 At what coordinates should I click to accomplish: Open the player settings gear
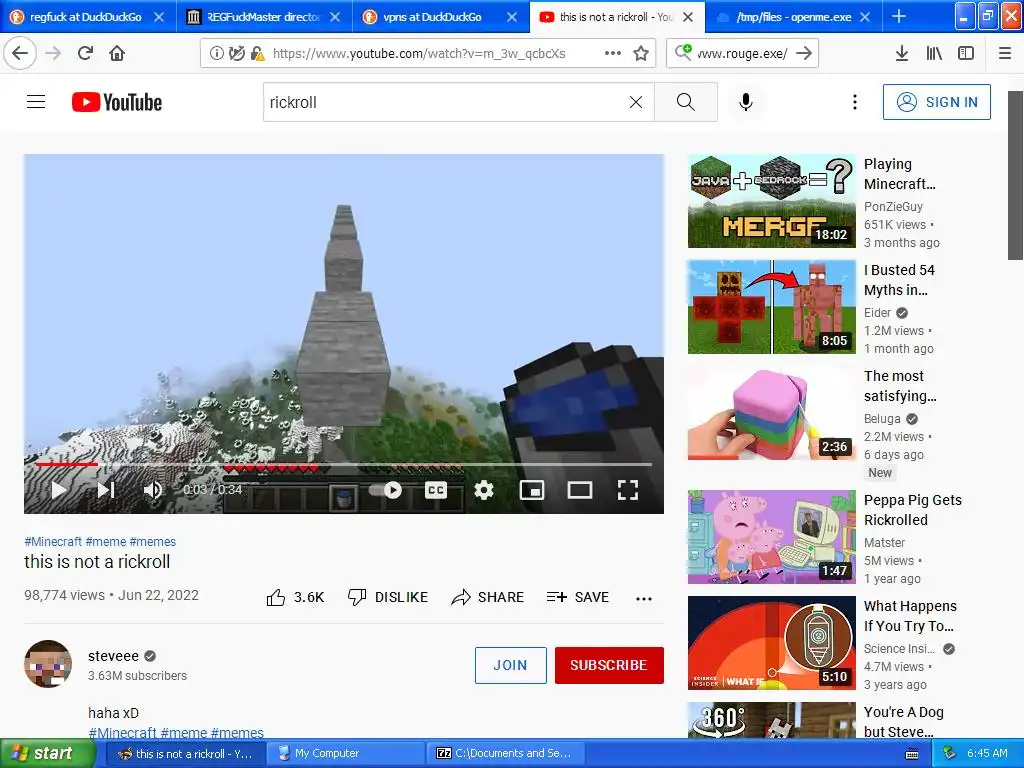click(x=483, y=490)
